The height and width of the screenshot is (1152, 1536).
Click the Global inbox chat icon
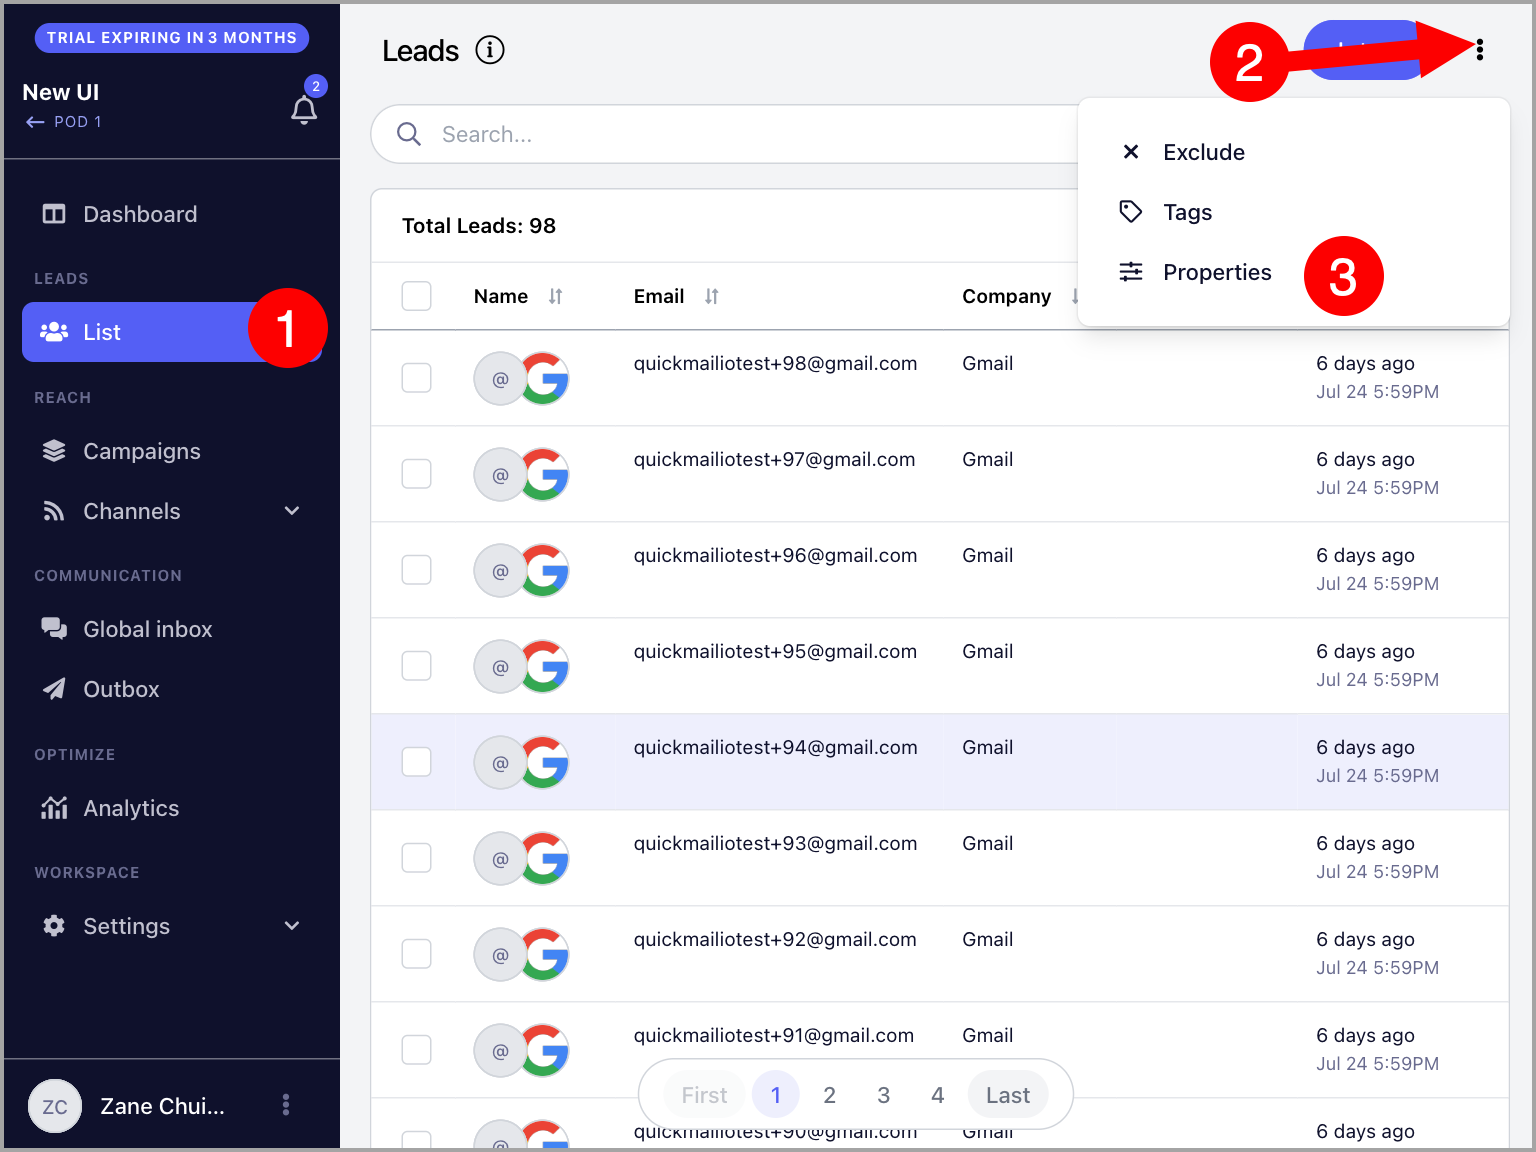54,629
